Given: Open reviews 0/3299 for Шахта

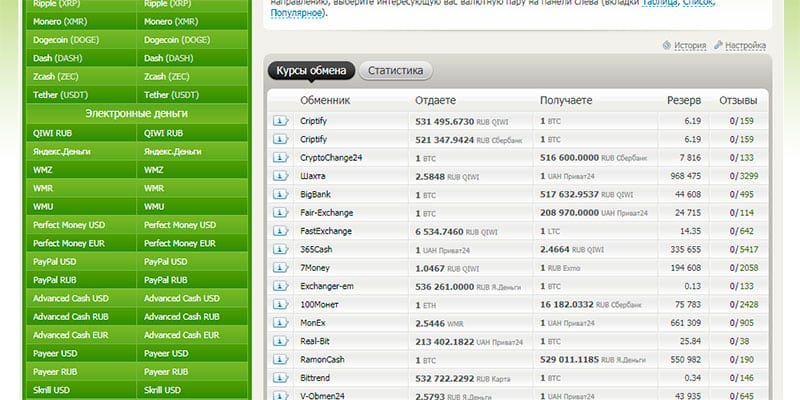Looking at the screenshot, I should (x=744, y=176).
